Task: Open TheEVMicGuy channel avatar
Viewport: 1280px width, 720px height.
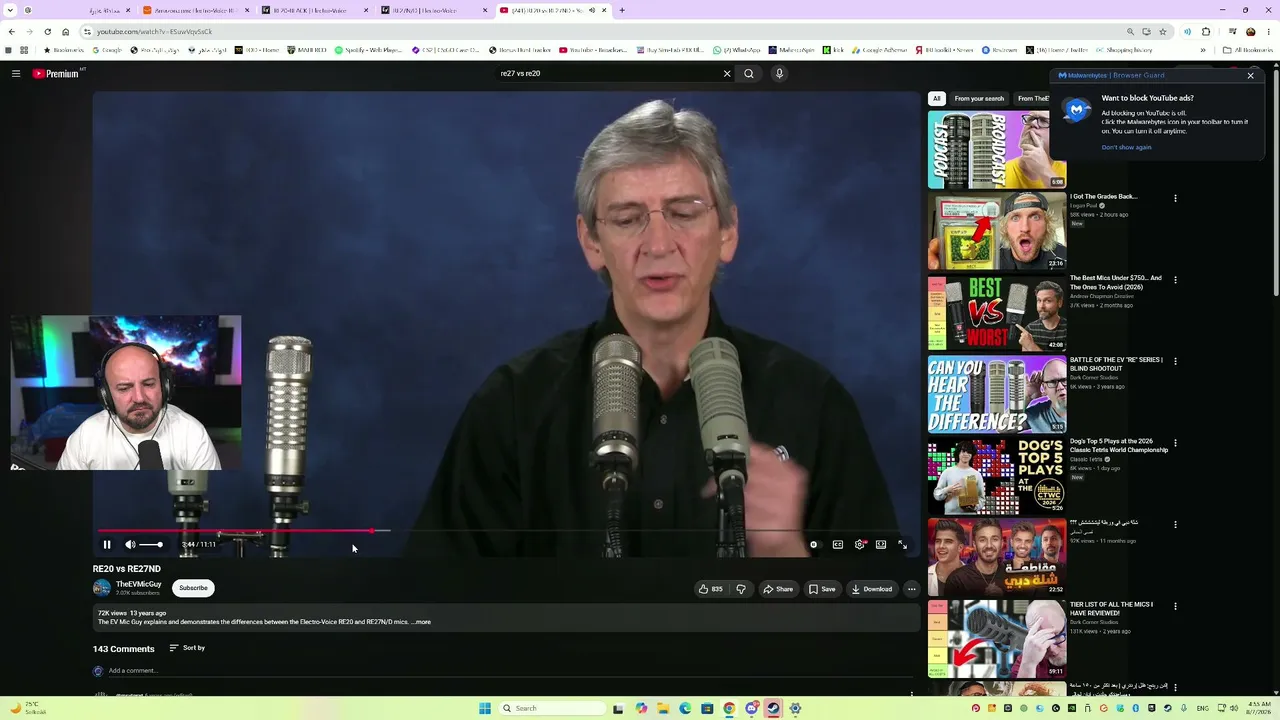Action: click(x=102, y=588)
